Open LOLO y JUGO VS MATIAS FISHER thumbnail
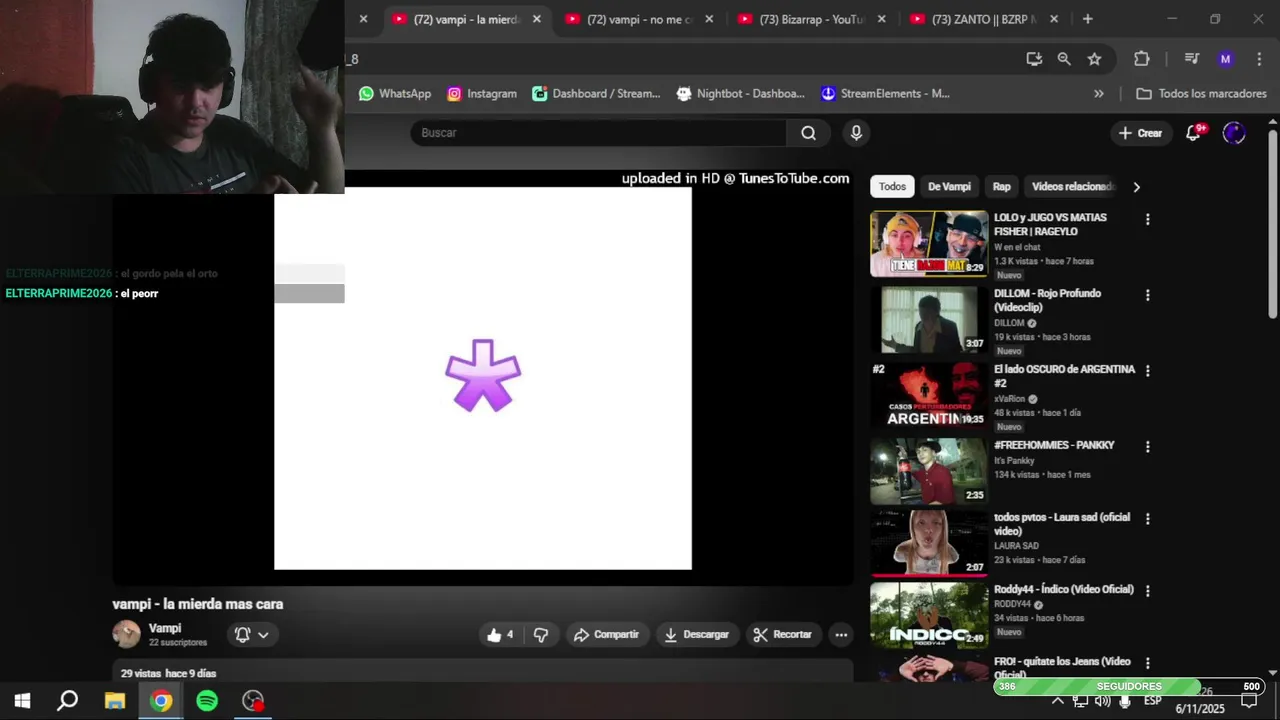This screenshot has height=720, width=1280. point(929,244)
